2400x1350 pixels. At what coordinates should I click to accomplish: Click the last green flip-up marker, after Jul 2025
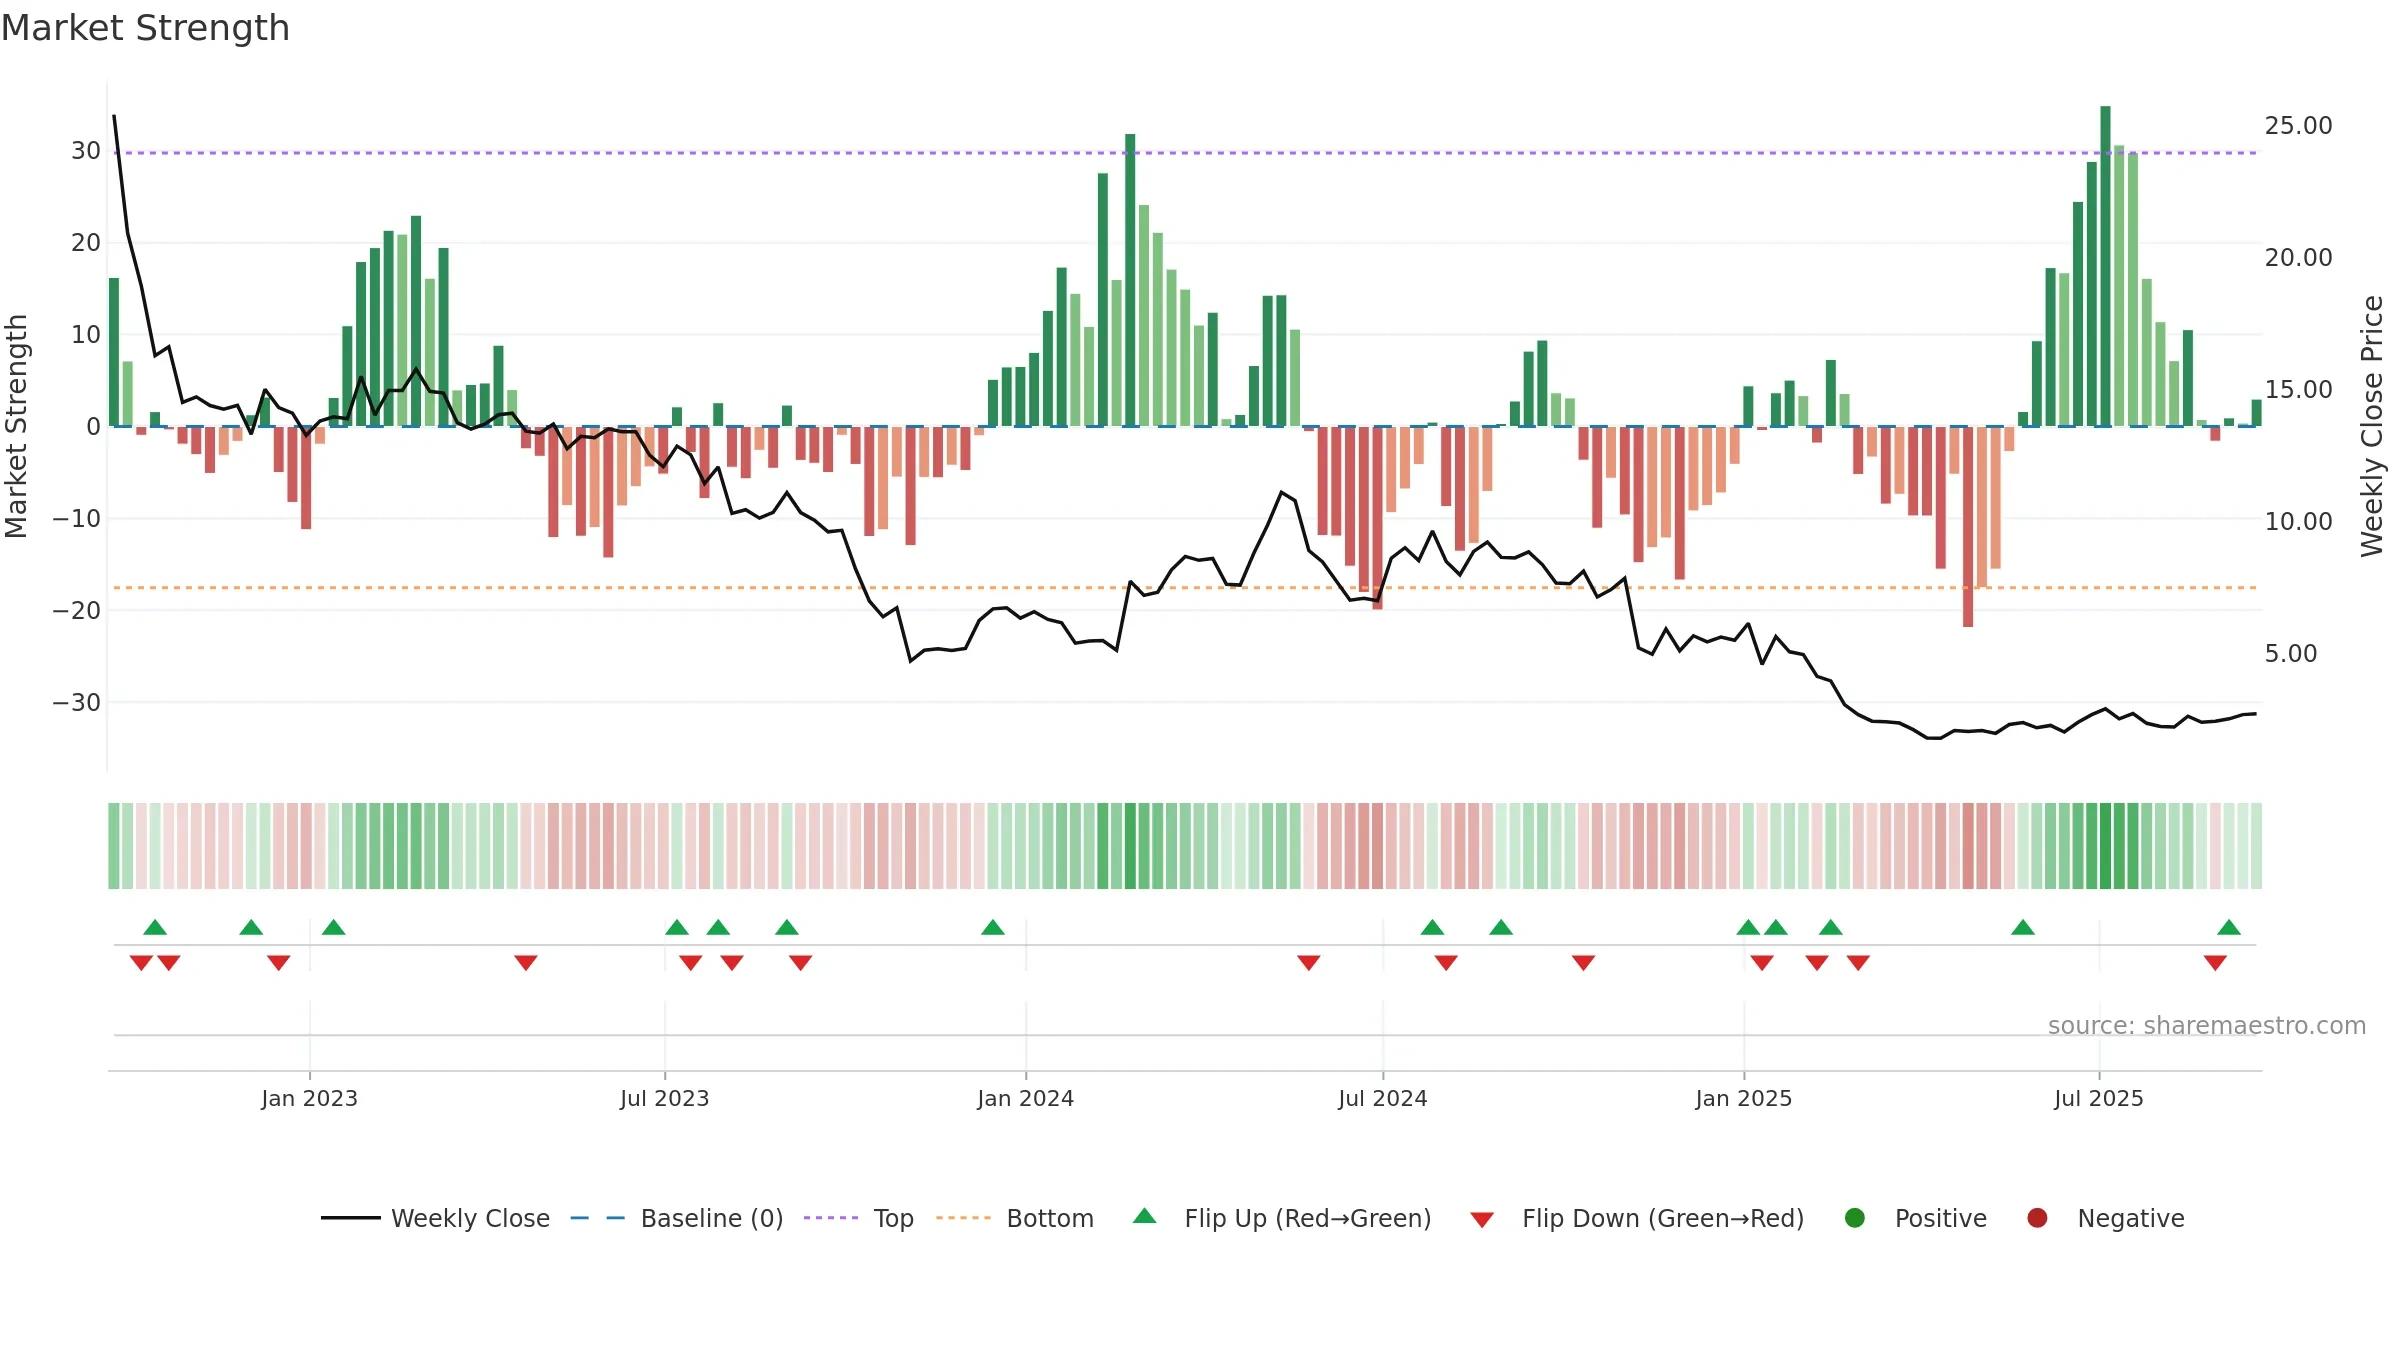point(2229,927)
